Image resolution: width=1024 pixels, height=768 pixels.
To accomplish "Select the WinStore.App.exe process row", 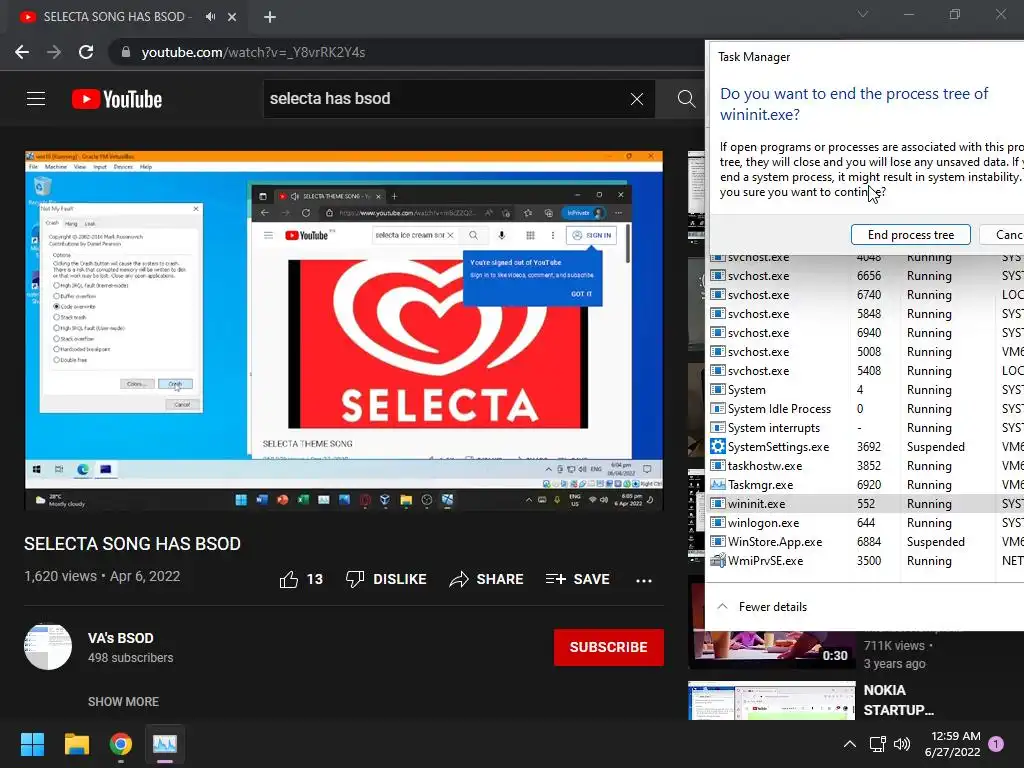I will pyautogui.click(x=865, y=541).
